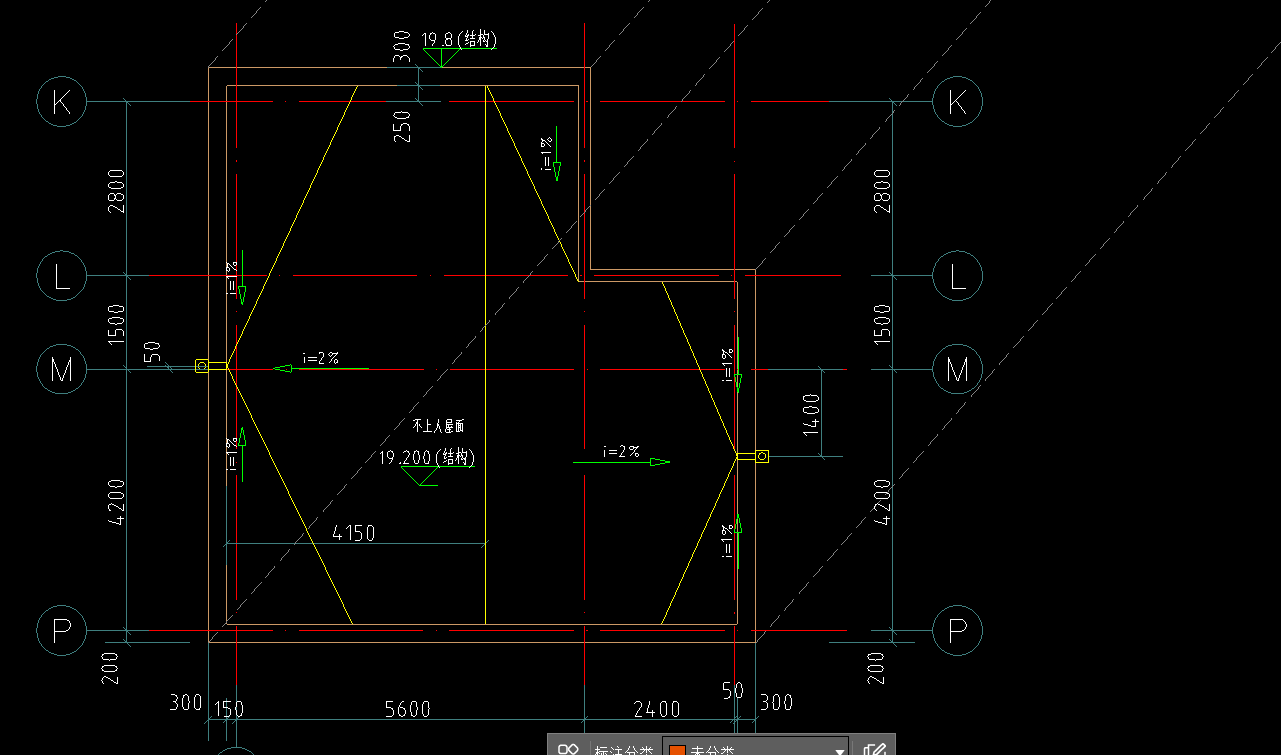
Task: Click the left M axis bubble
Action: pos(62,370)
